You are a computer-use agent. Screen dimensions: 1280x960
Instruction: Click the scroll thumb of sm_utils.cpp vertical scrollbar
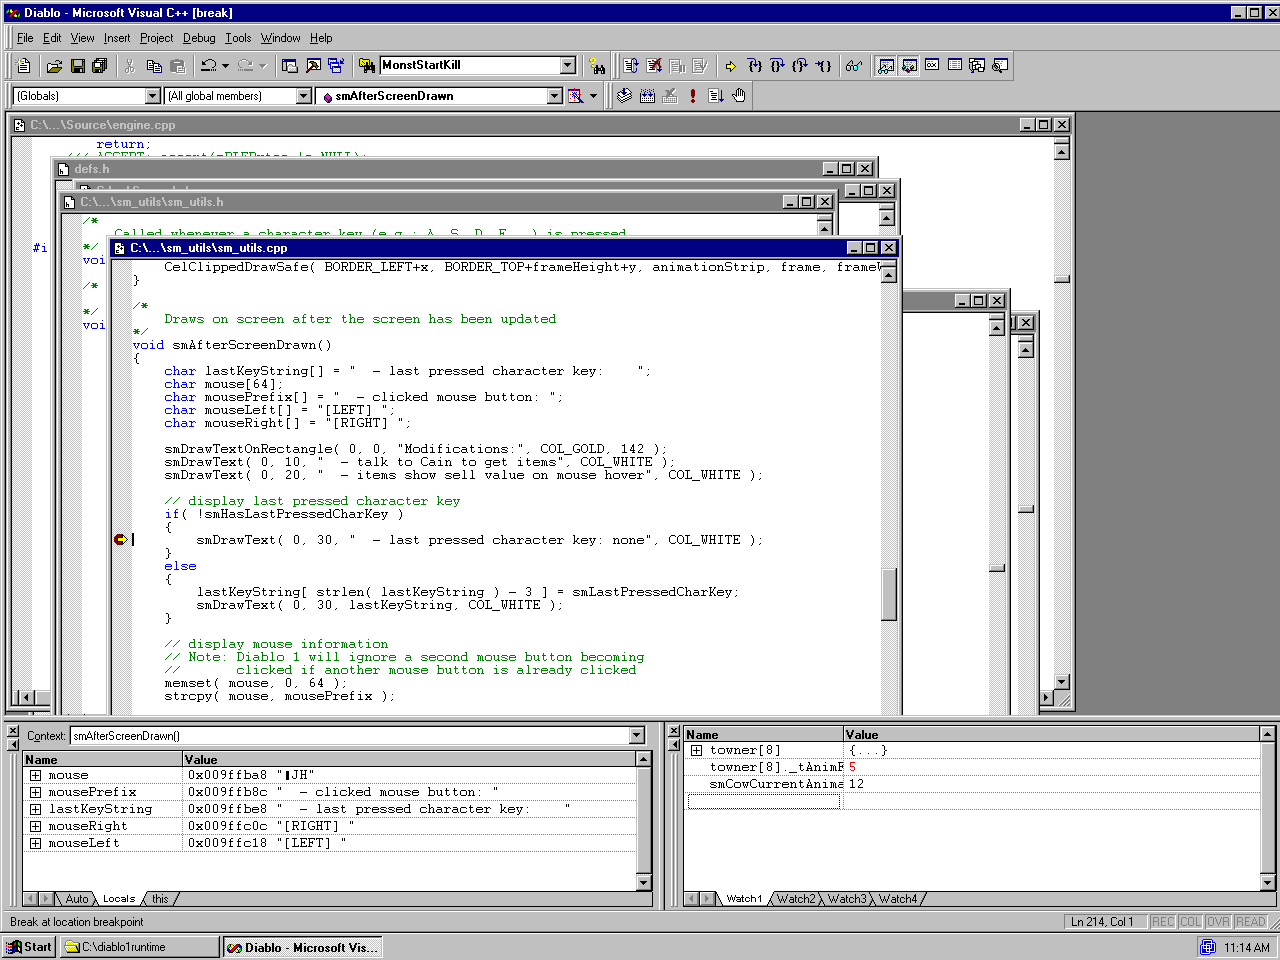tap(888, 595)
